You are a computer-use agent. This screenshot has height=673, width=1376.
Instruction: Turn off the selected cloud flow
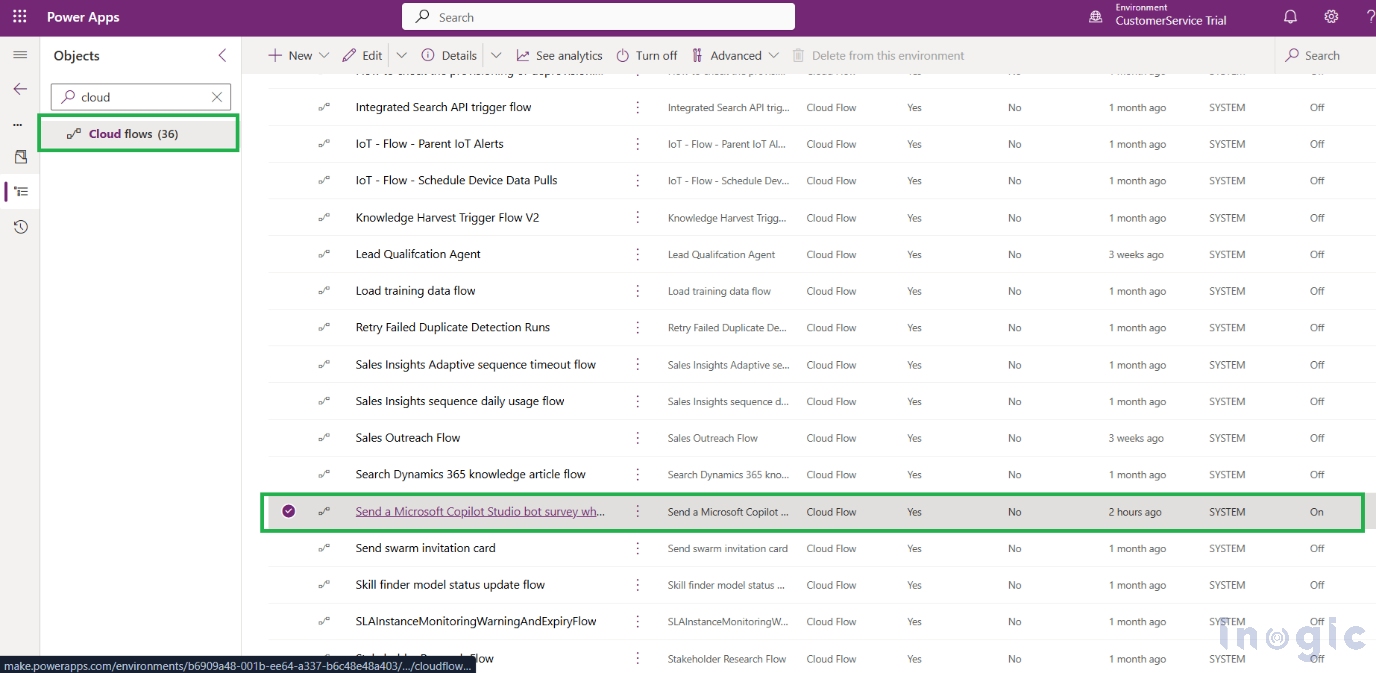(646, 56)
